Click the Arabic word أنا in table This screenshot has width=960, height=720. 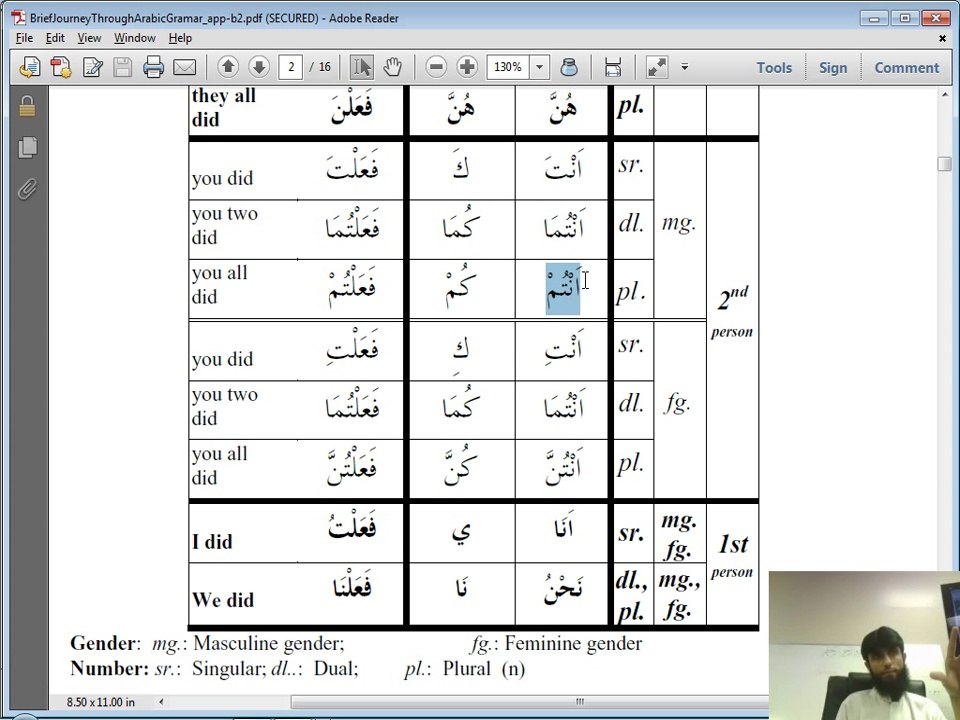tap(563, 528)
